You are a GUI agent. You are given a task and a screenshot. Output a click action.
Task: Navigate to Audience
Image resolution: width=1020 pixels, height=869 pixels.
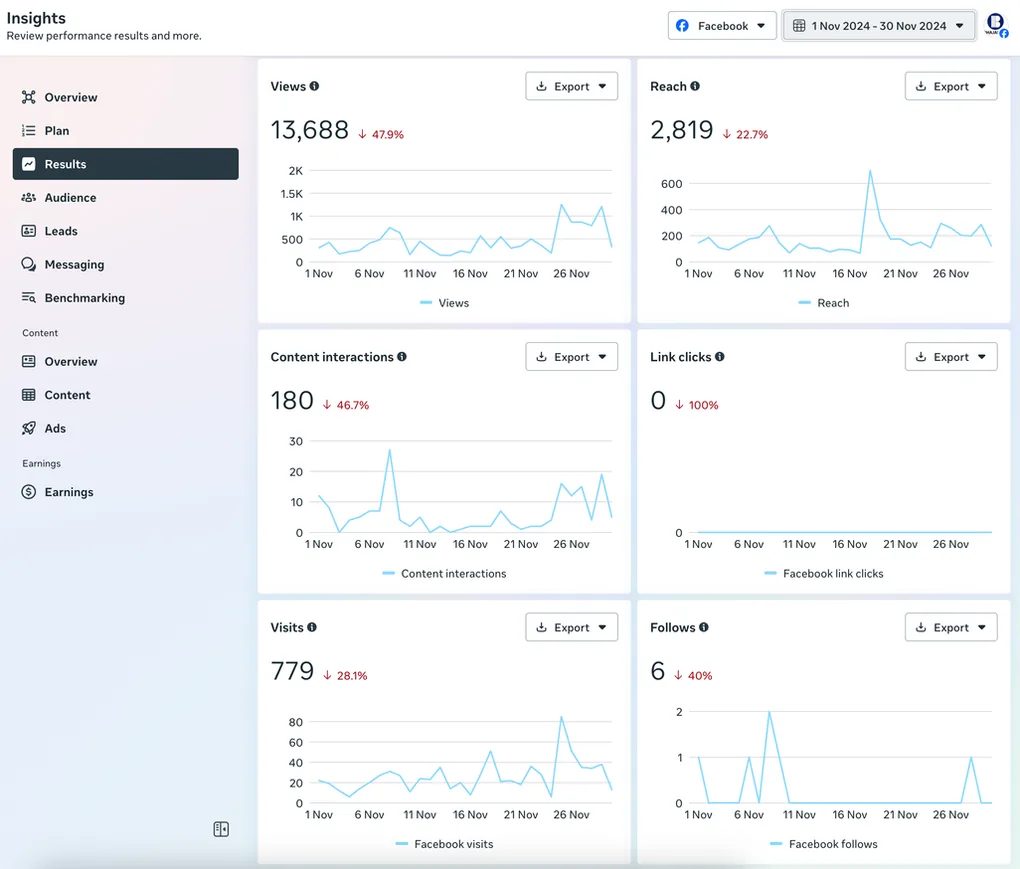126,198
